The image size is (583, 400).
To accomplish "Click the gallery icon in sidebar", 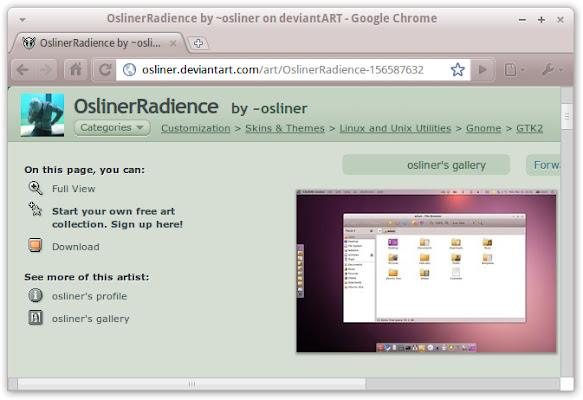I will pos(35,318).
